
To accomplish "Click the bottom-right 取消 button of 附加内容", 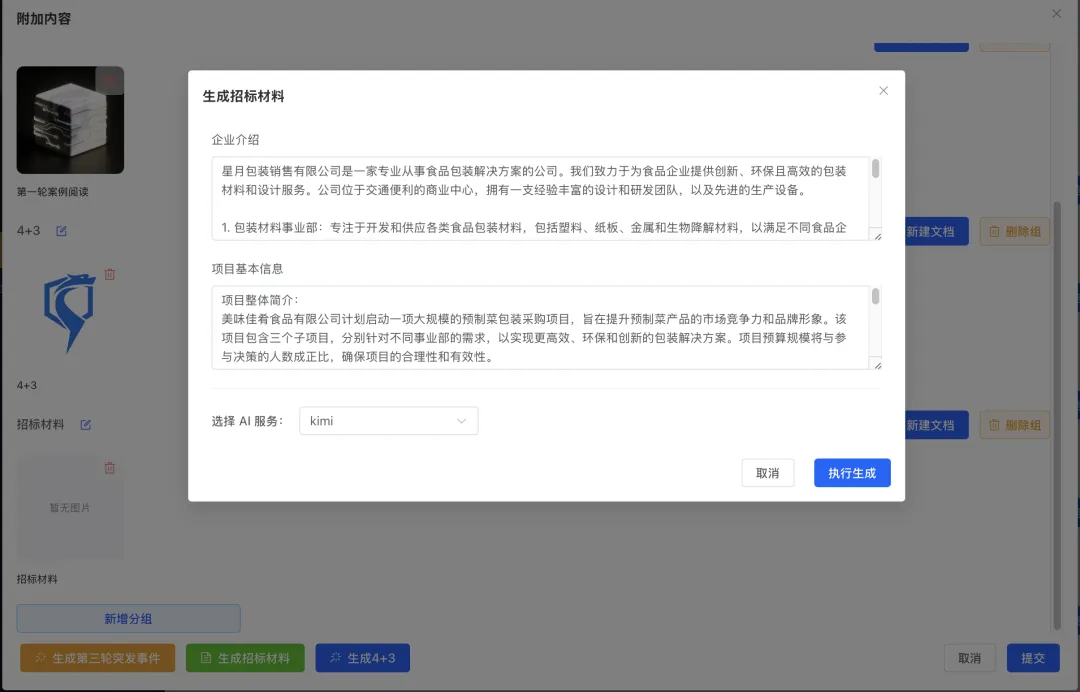I will 969,658.
